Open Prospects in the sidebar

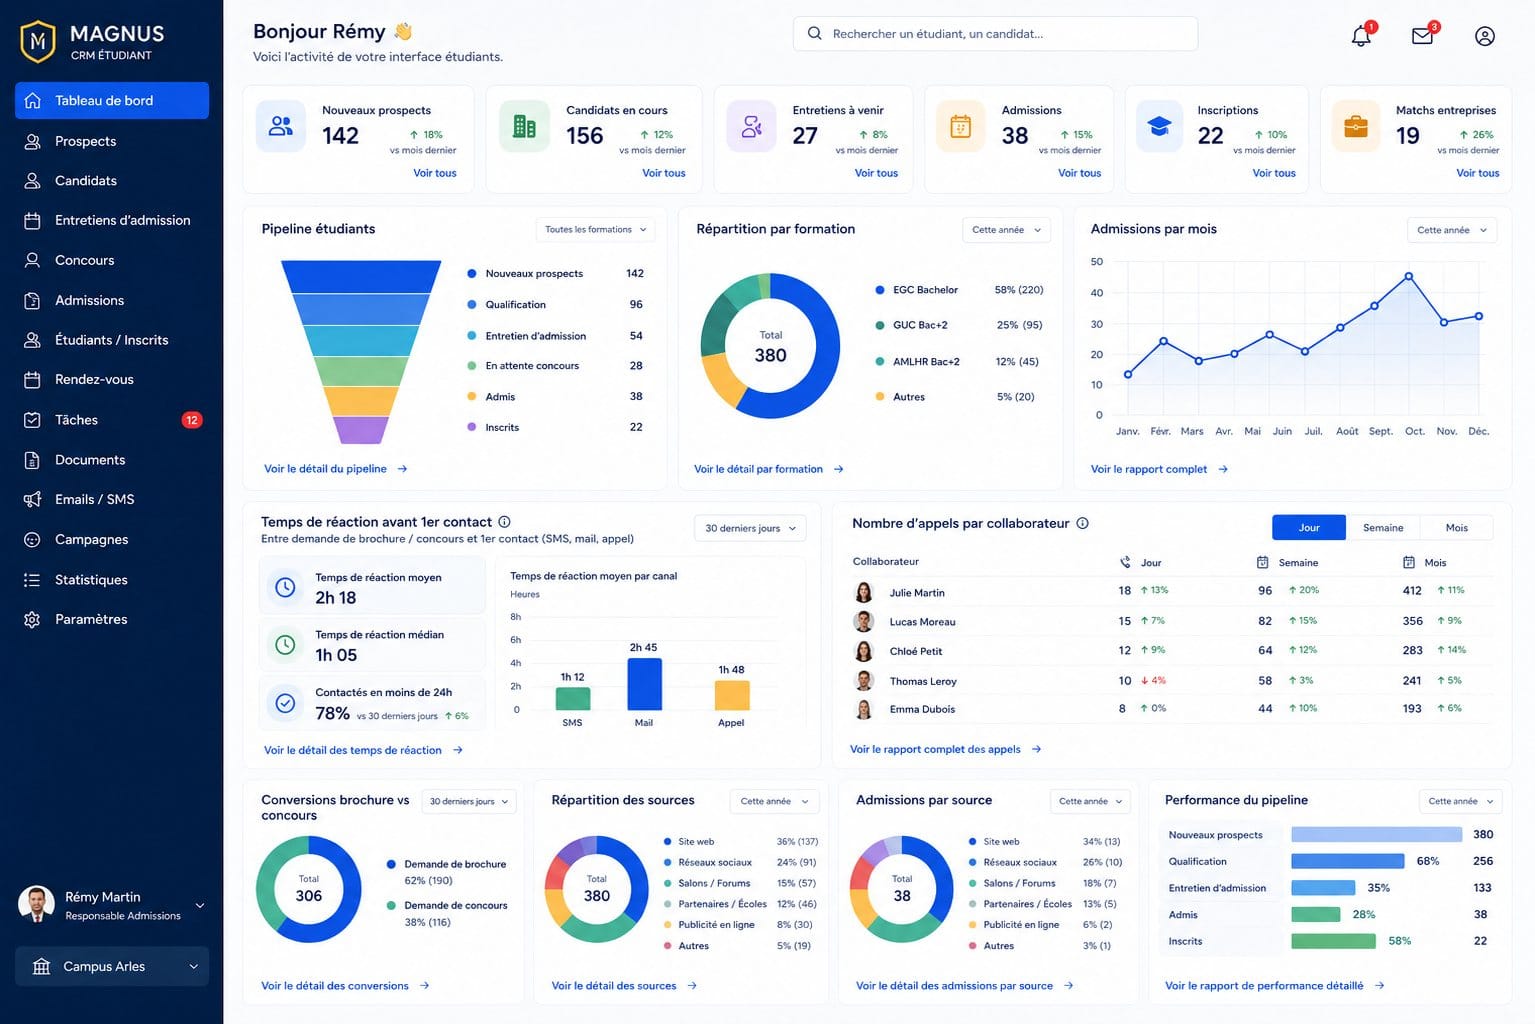pos(112,141)
